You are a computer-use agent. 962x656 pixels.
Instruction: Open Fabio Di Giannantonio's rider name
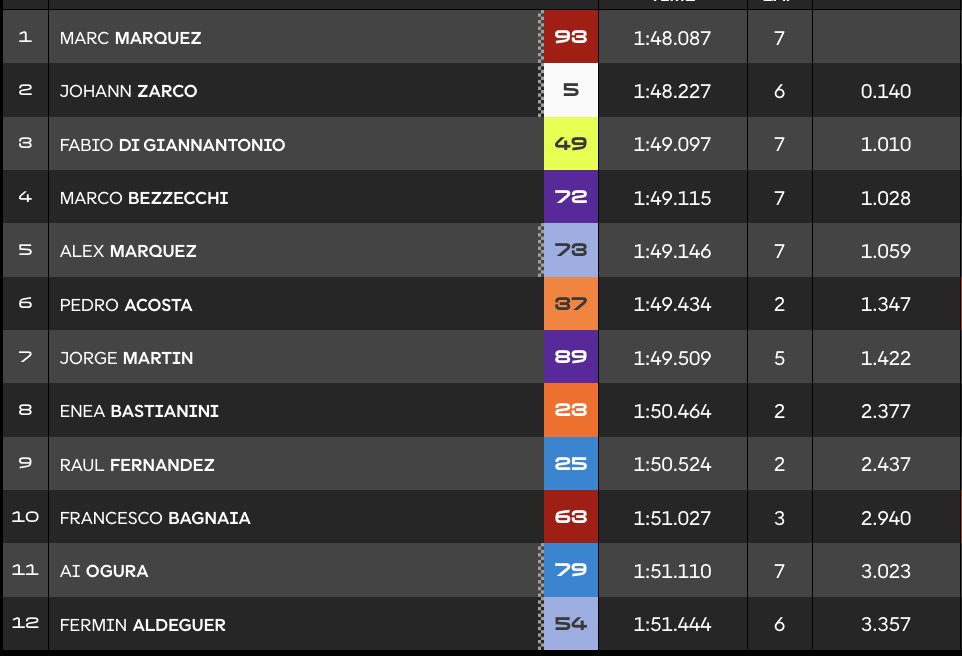coord(172,145)
